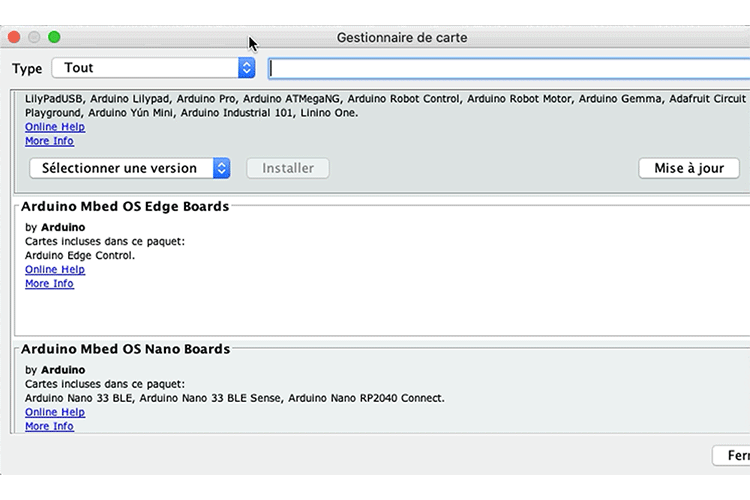Click the grey minimize window button
The width and height of the screenshot is (750, 500).
[34, 37]
